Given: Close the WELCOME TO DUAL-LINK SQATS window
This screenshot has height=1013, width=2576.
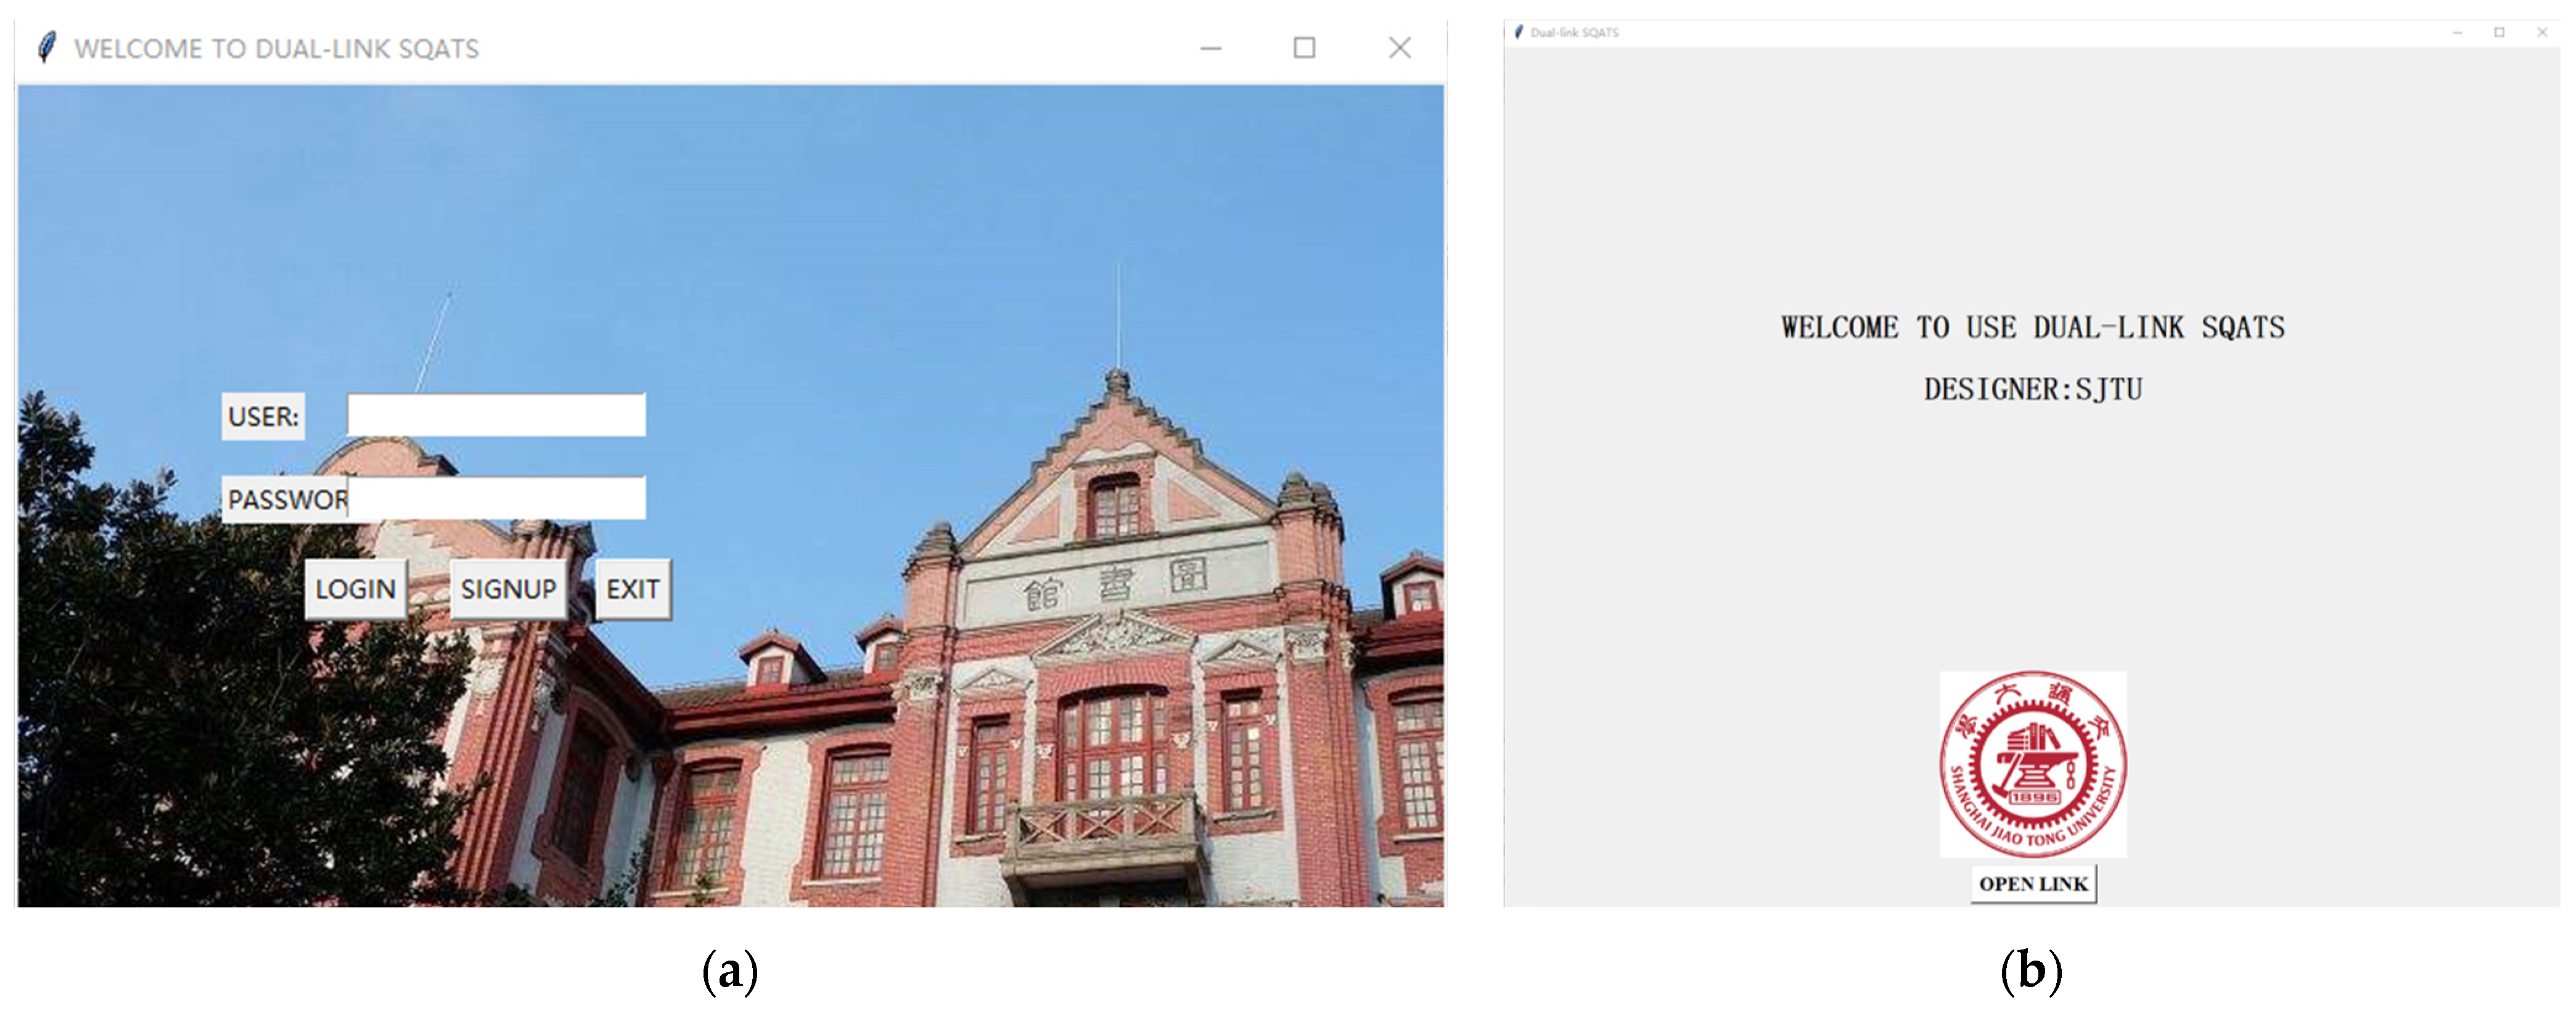Looking at the screenshot, I should pyautogui.click(x=1400, y=48).
